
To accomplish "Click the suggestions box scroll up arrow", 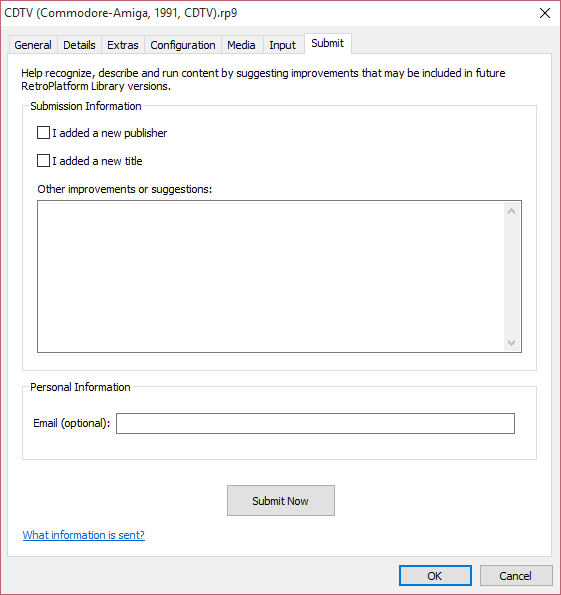I will click(511, 211).
